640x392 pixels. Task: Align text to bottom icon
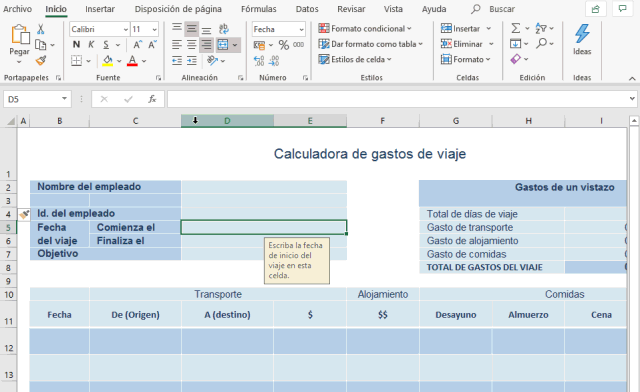[207, 29]
